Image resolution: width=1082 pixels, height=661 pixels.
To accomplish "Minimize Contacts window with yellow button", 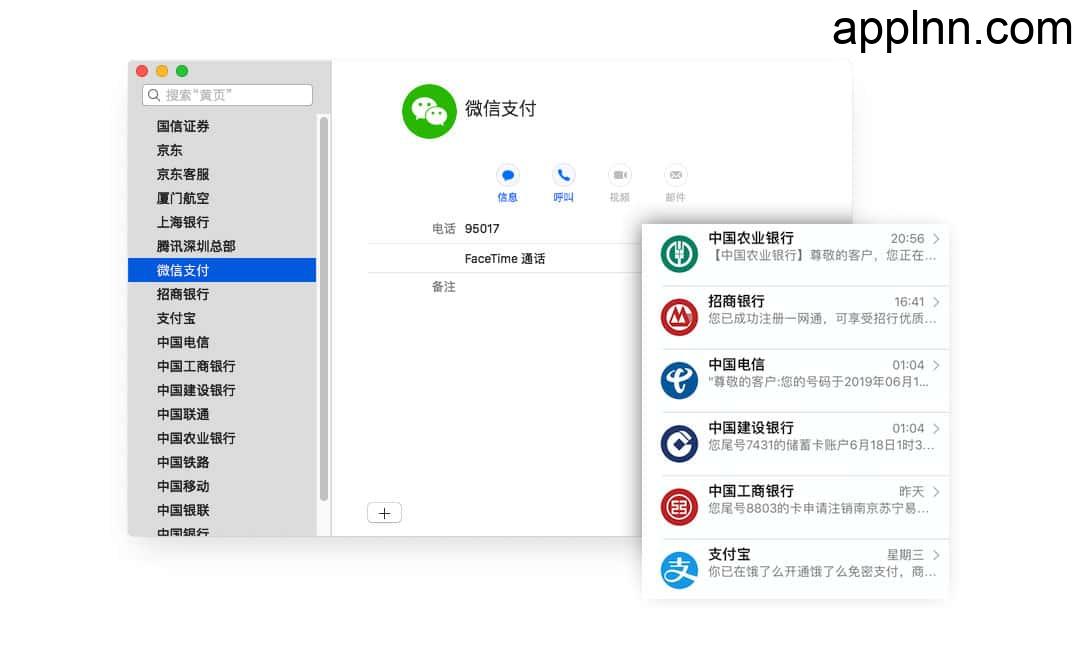I will coord(162,71).
